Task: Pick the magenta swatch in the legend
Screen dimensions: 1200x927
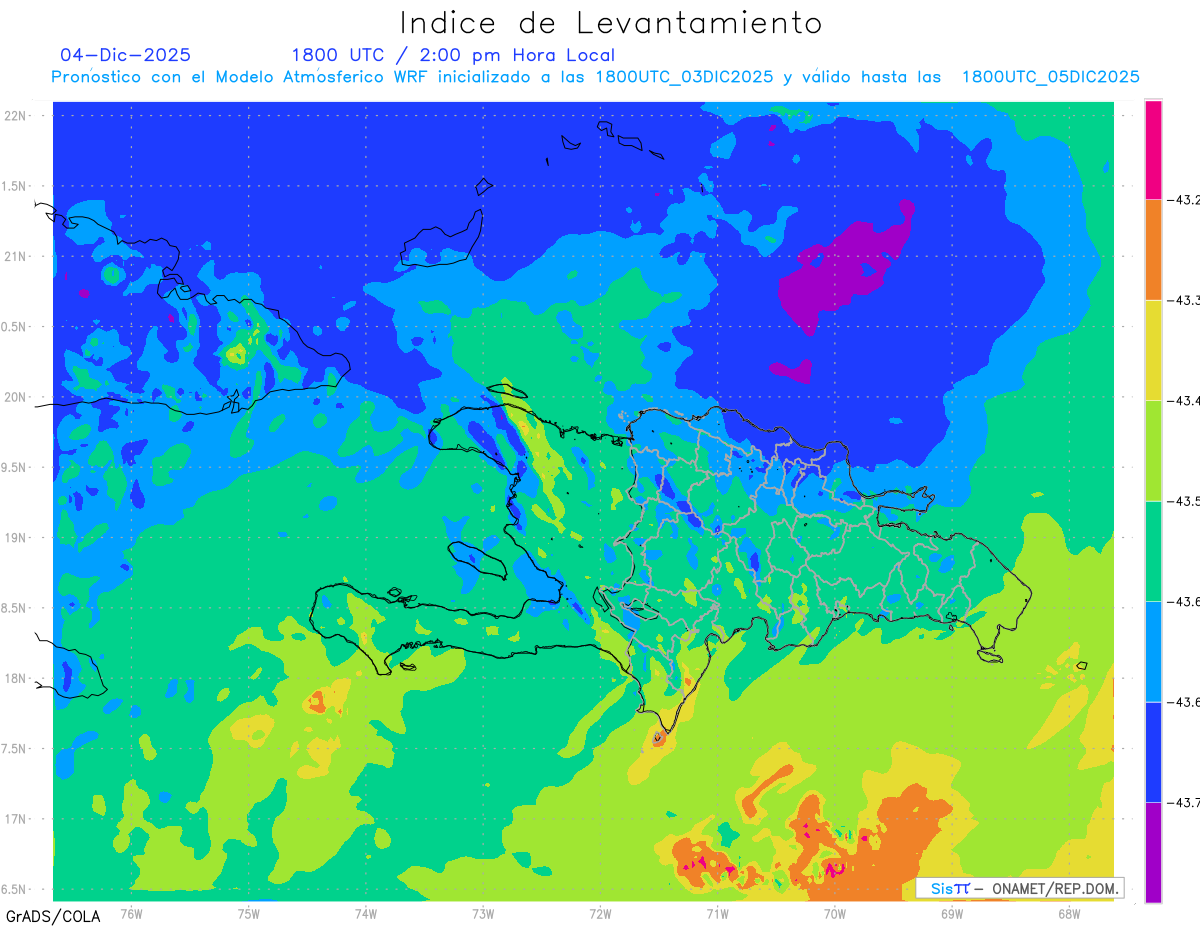Action: (1153, 149)
